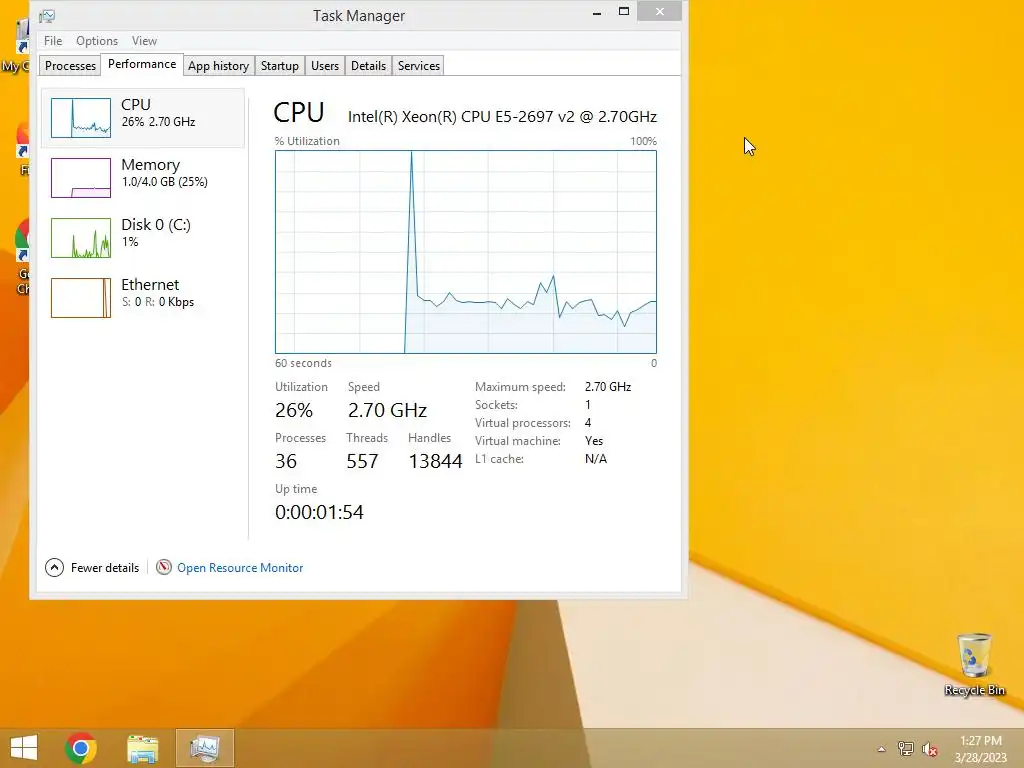Screen dimensions: 1024x768
Task: Click the 2.70 GHz speed value
Action: click(x=387, y=410)
